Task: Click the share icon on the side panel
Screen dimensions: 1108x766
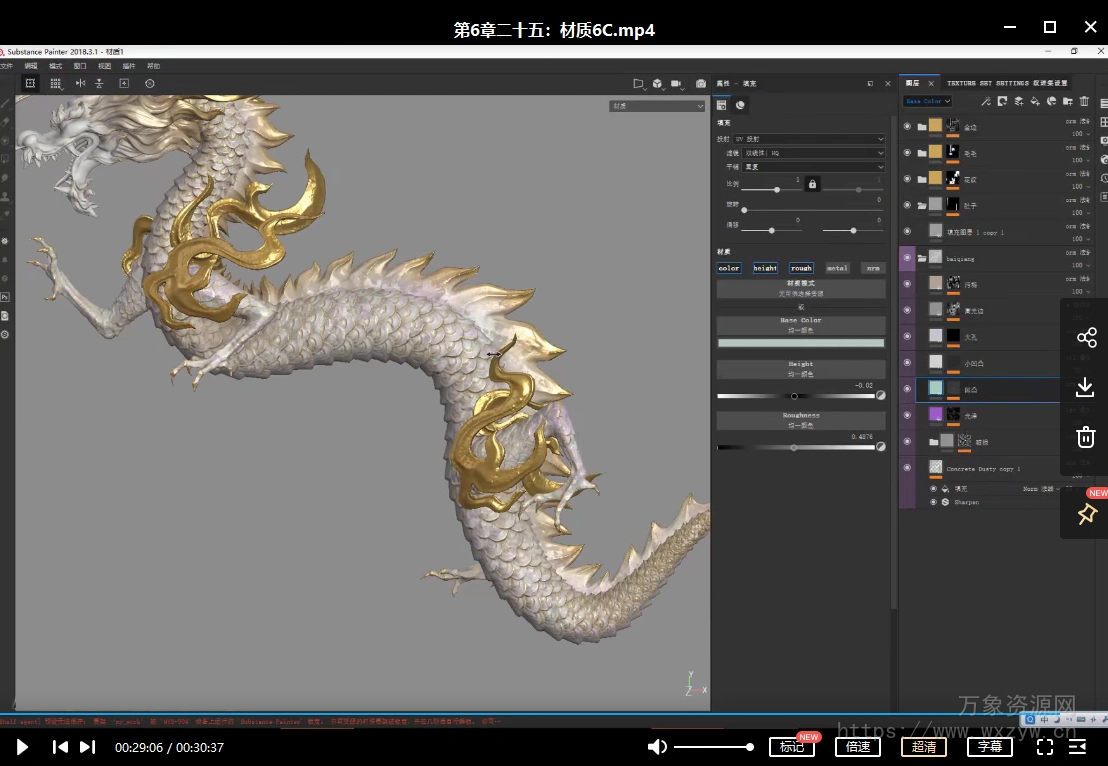Action: pos(1086,338)
